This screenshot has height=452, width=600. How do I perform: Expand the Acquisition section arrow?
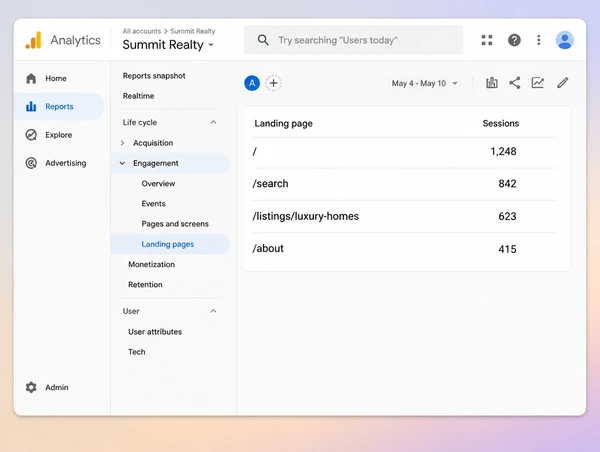point(122,143)
